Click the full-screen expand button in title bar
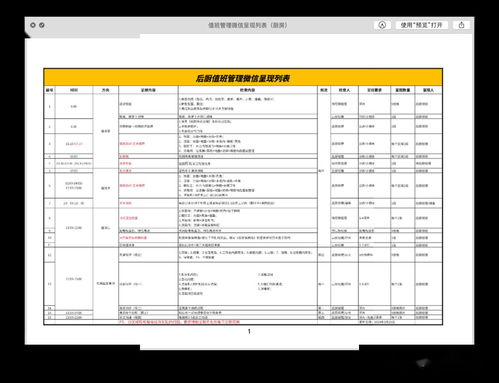This screenshot has height=383, width=499. (42, 25)
